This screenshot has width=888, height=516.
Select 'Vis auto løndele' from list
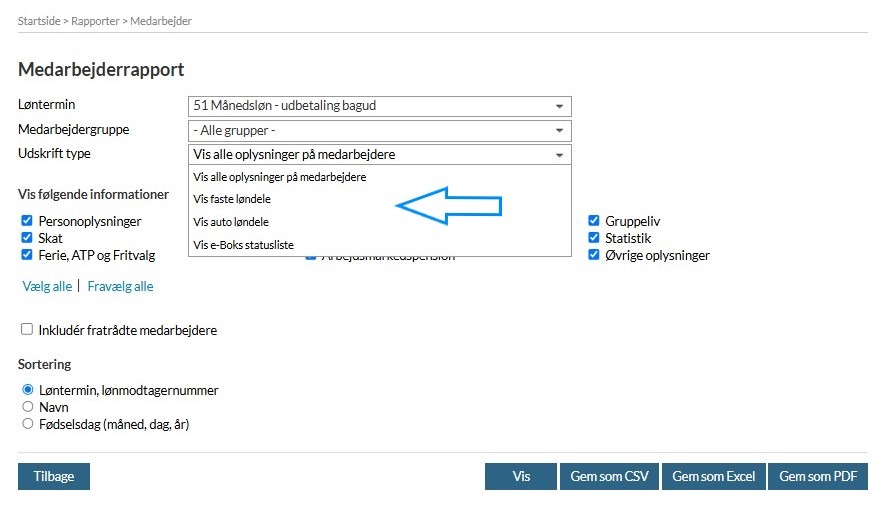click(232, 222)
